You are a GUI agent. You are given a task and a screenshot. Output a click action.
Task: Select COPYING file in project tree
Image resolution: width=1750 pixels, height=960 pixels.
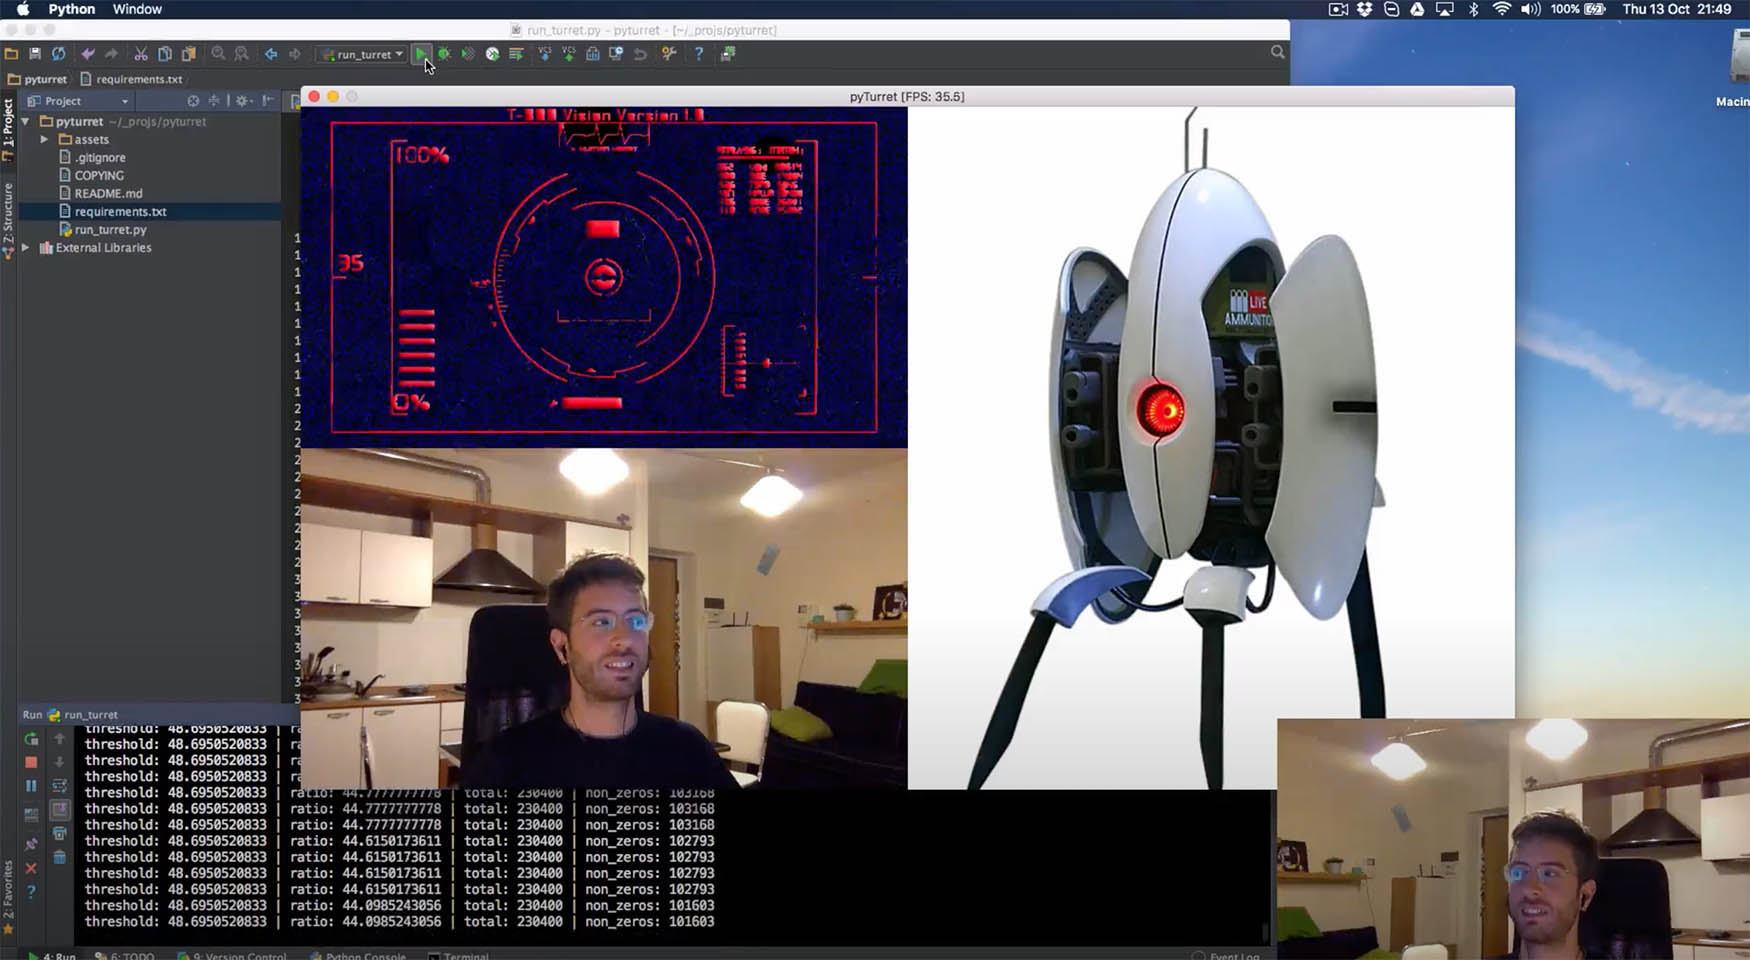click(x=91, y=175)
